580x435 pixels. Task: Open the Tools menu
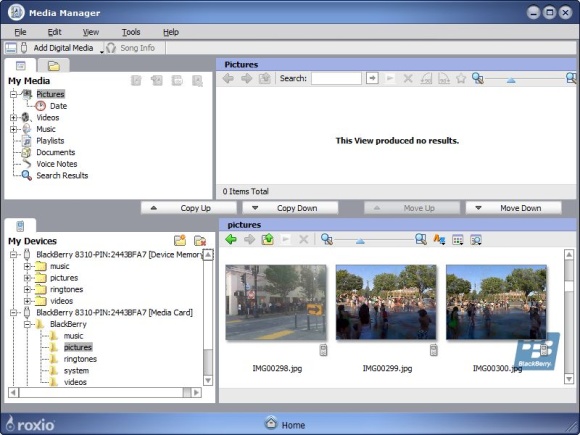click(x=131, y=32)
